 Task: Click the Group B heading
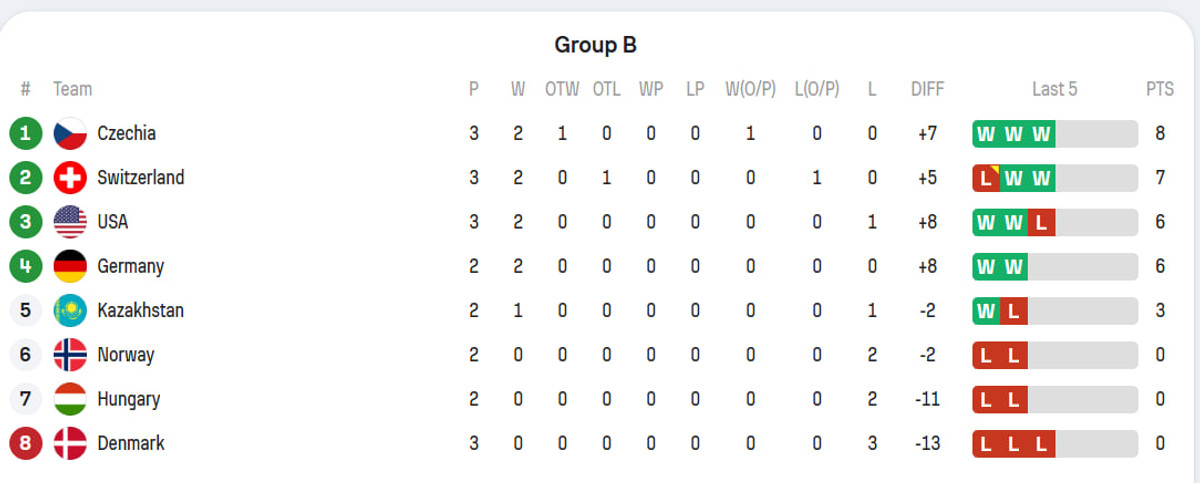point(596,45)
